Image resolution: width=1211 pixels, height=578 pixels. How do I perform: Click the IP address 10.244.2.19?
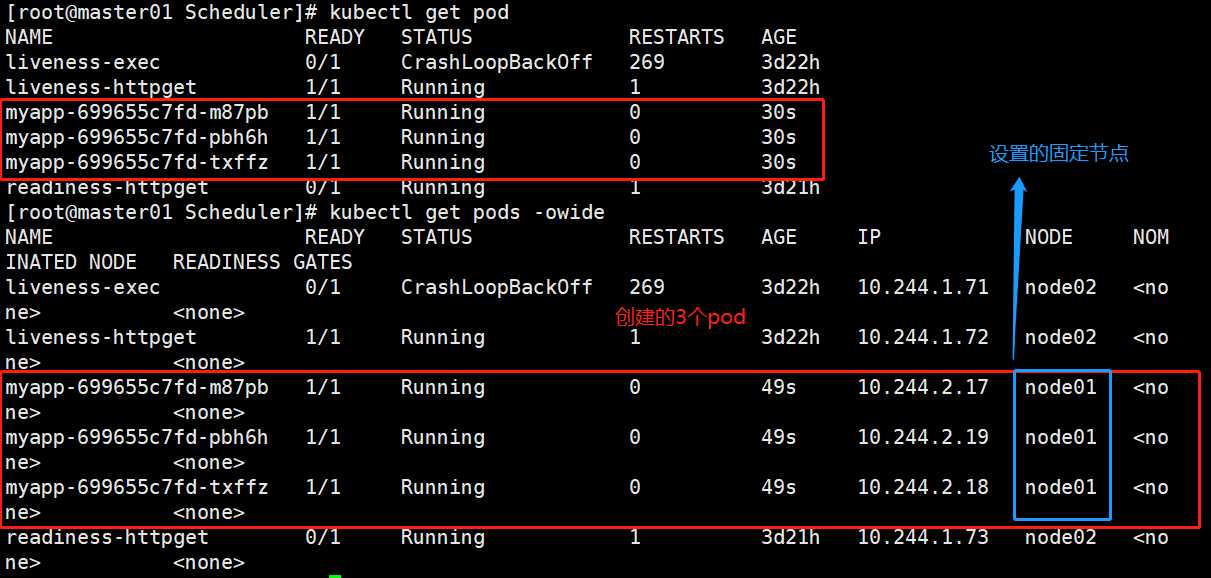click(x=923, y=437)
